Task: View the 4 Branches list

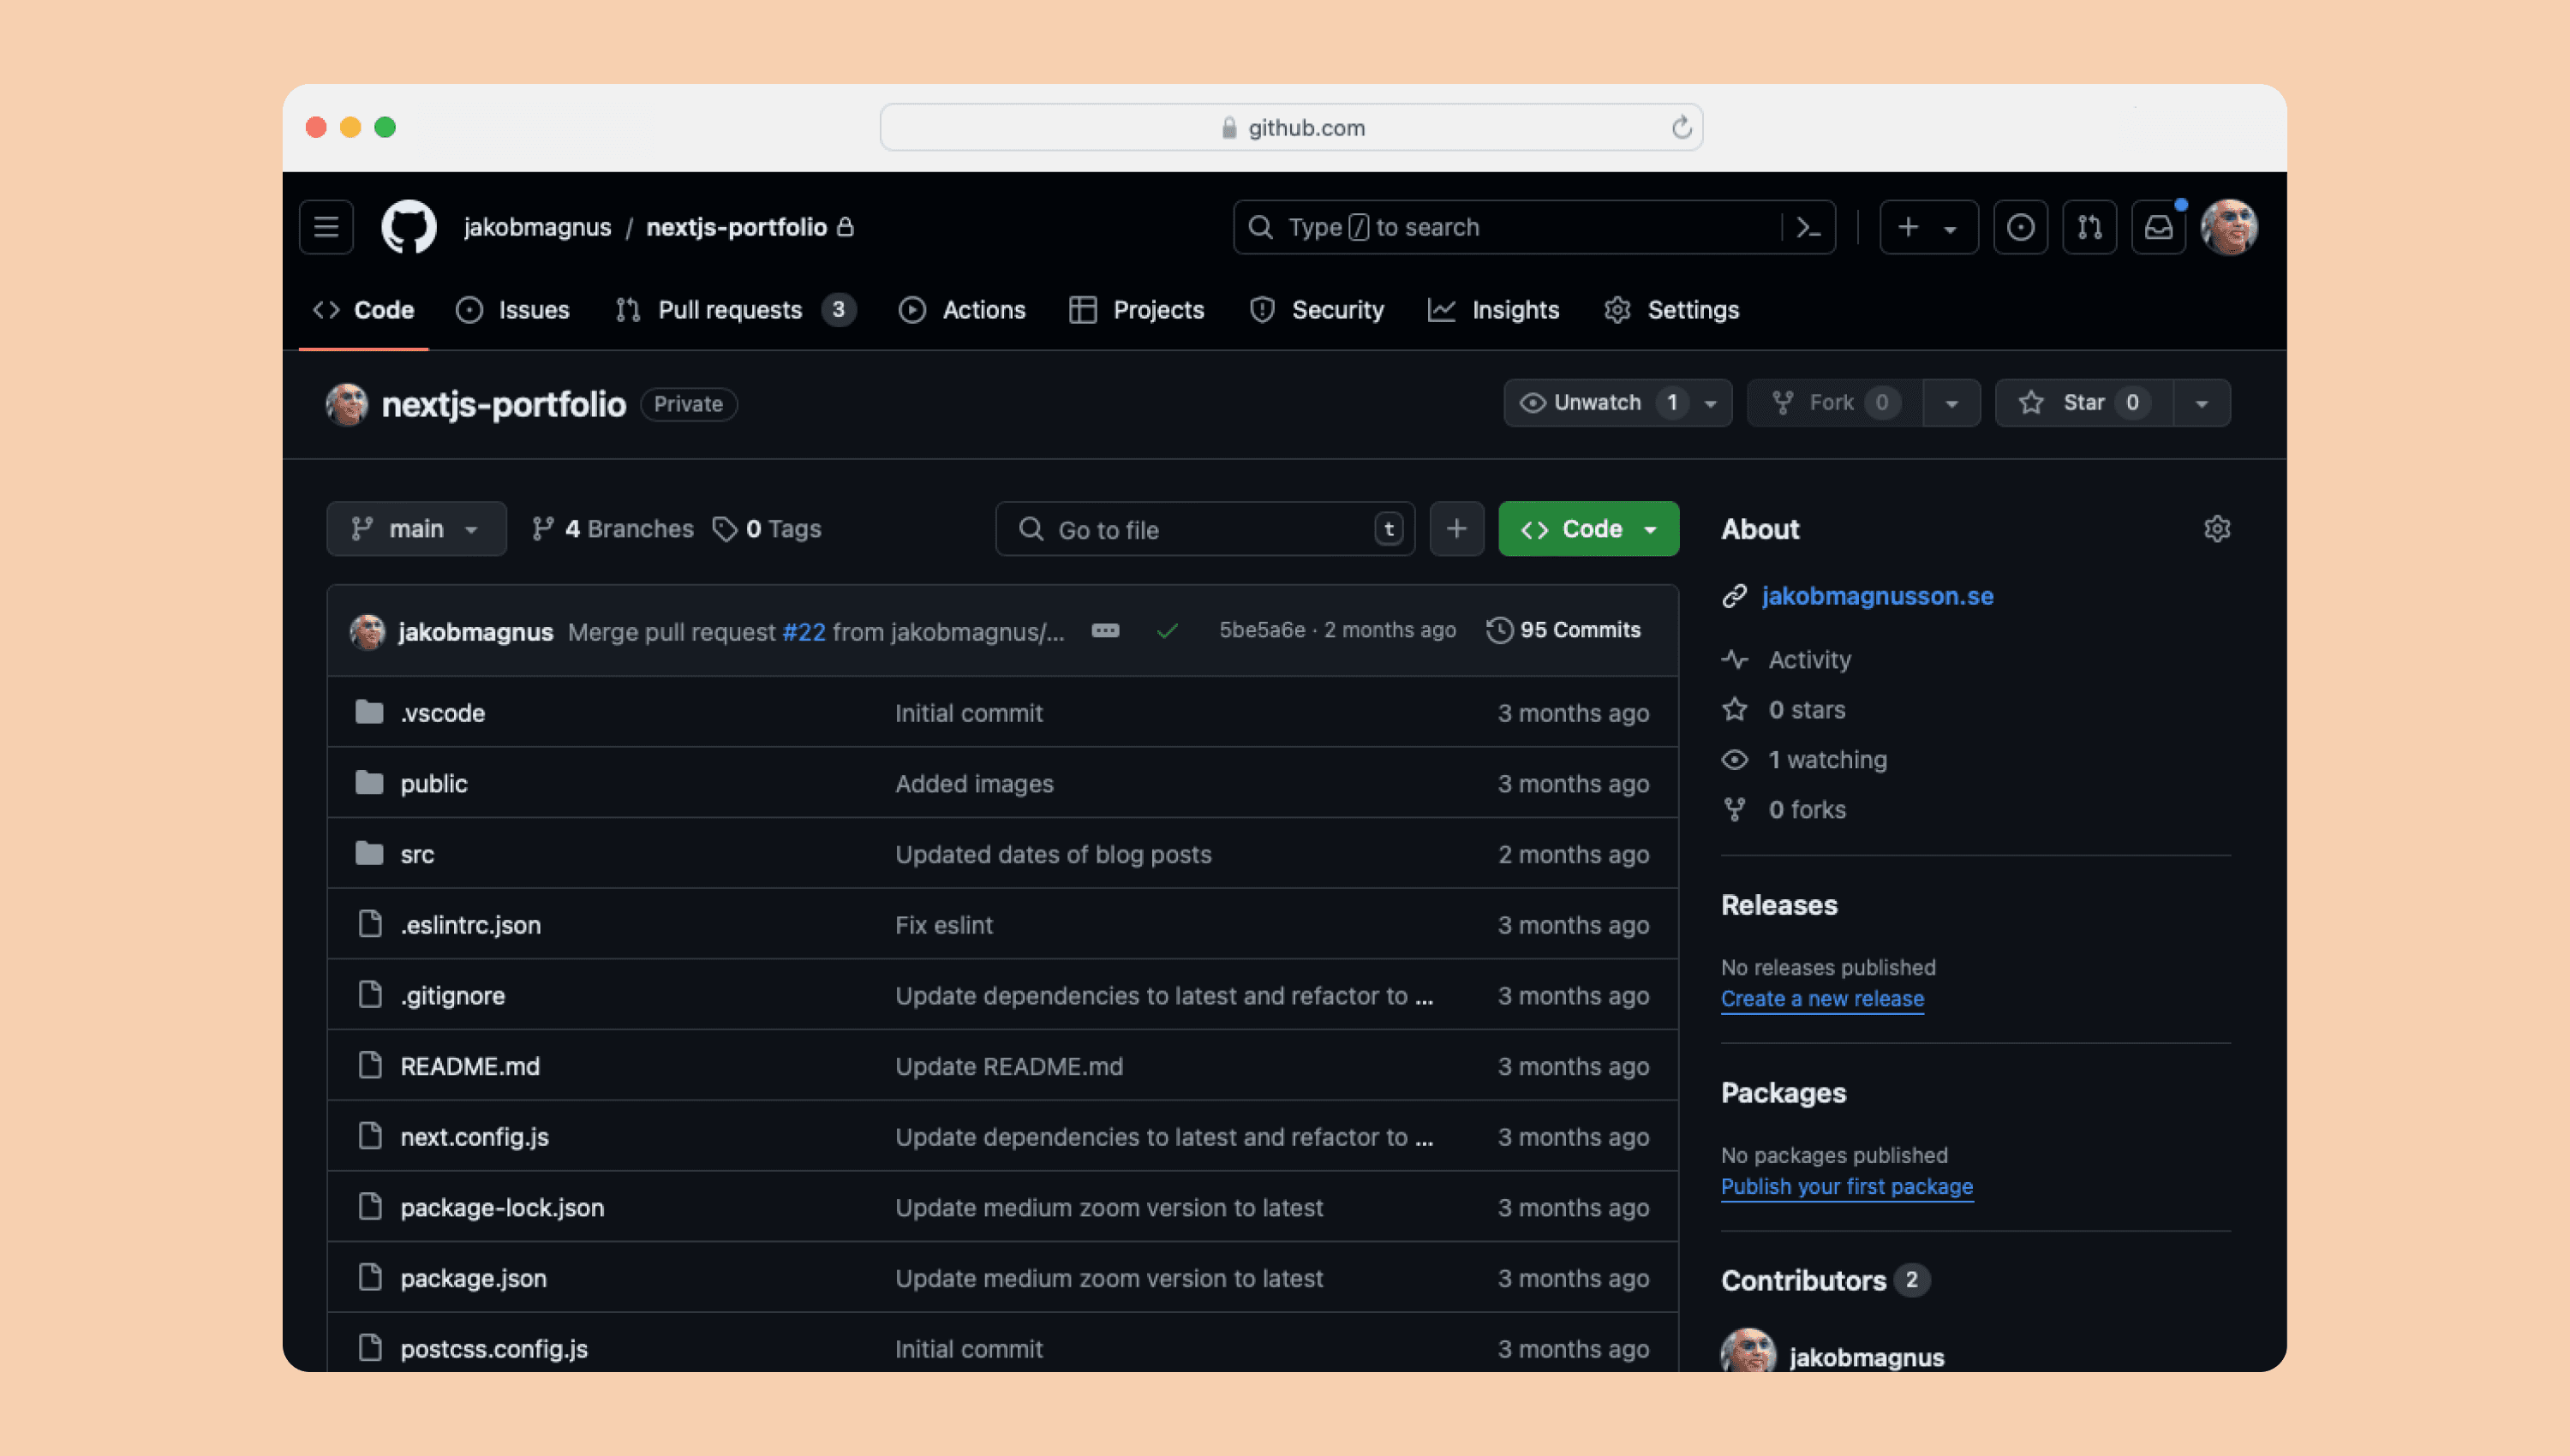Action: tap(612, 529)
